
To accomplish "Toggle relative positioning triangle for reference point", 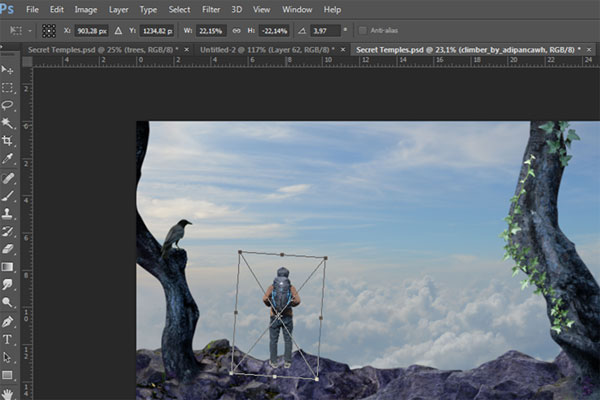I will pyautogui.click(x=118, y=31).
